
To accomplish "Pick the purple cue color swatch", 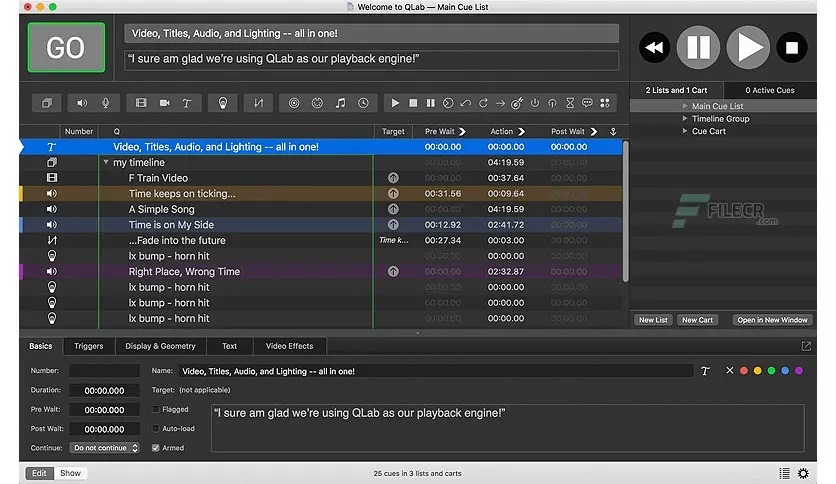I will pyautogui.click(x=798, y=371).
